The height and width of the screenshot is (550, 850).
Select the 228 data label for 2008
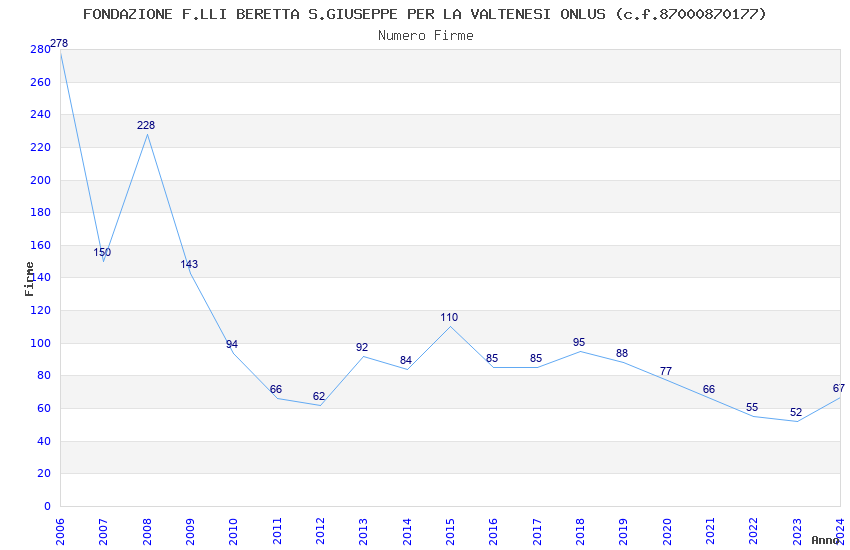[146, 125]
